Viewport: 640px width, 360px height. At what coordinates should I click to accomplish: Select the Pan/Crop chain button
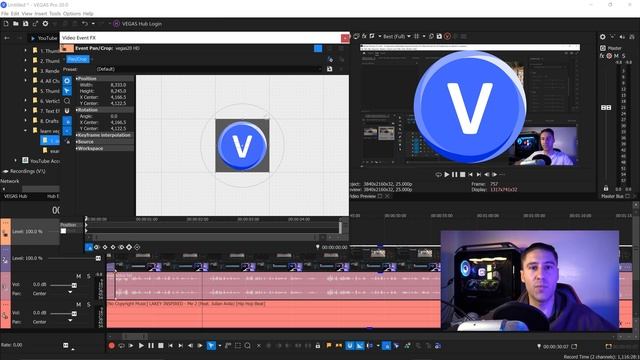point(78,59)
